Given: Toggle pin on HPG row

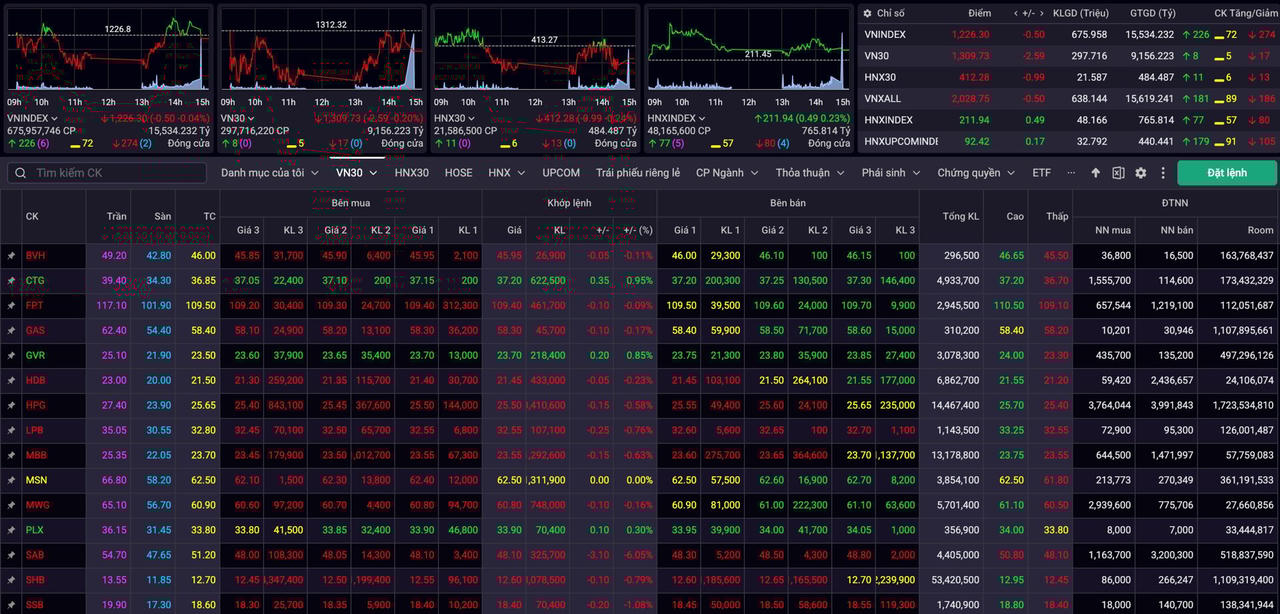Looking at the screenshot, I should [11, 406].
